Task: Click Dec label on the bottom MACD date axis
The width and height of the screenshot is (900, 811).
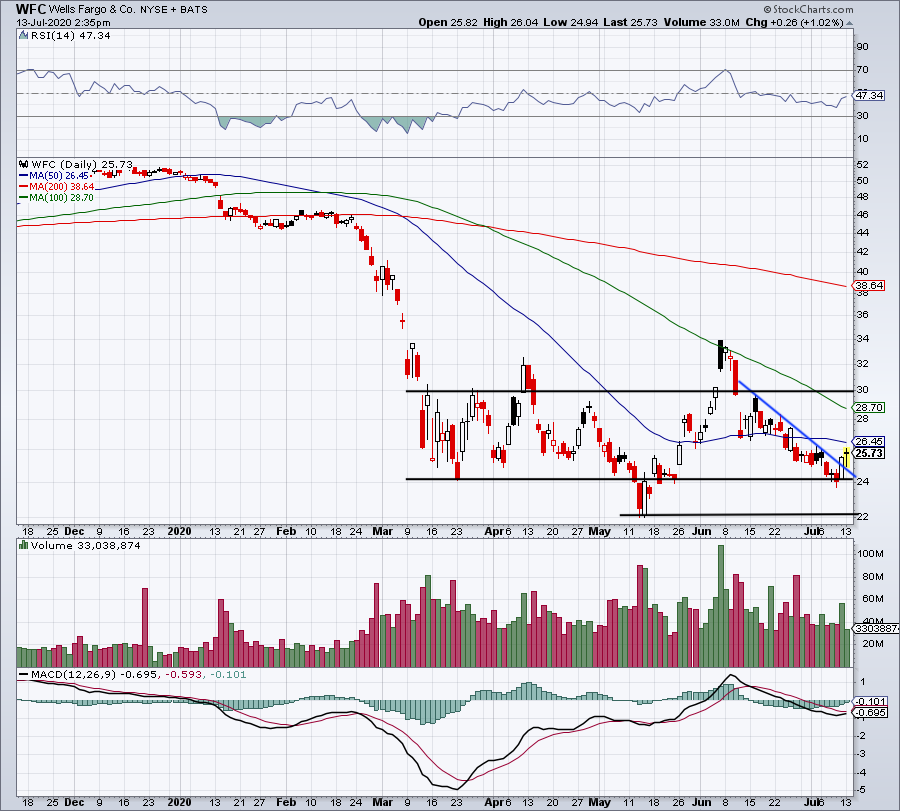Action: click(x=75, y=802)
